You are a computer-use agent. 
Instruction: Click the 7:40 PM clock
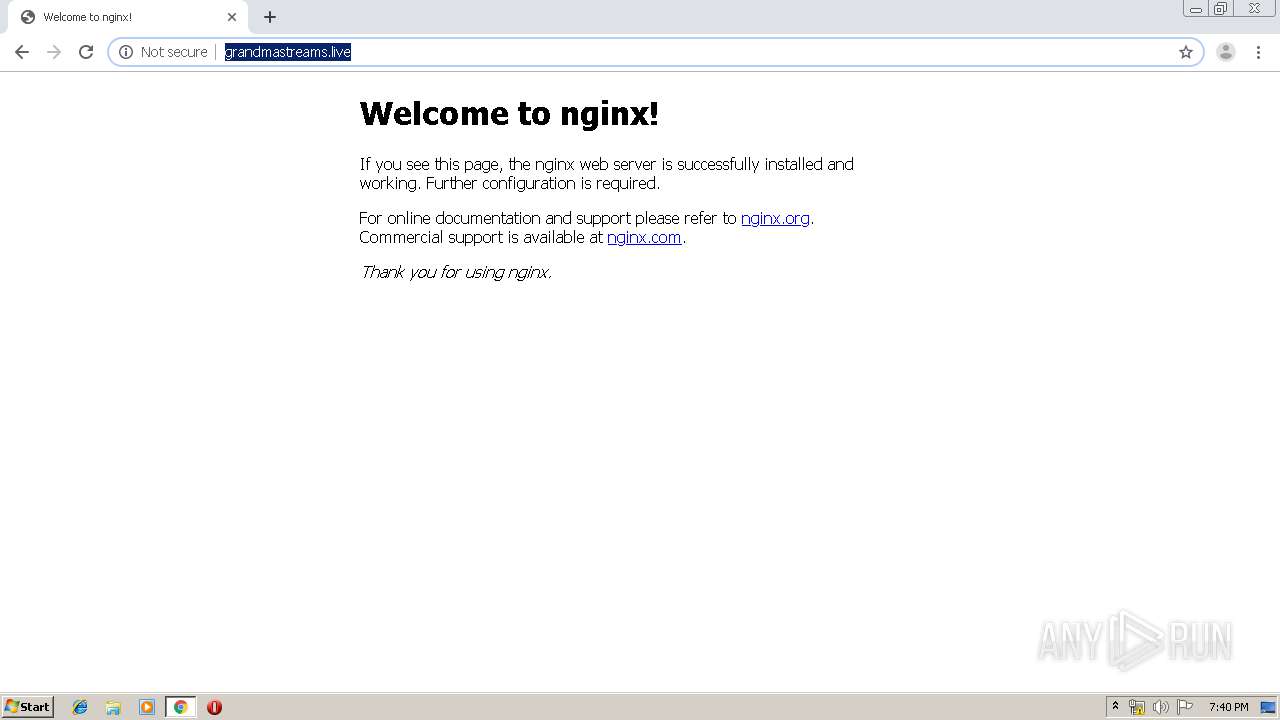pyautogui.click(x=1228, y=707)
